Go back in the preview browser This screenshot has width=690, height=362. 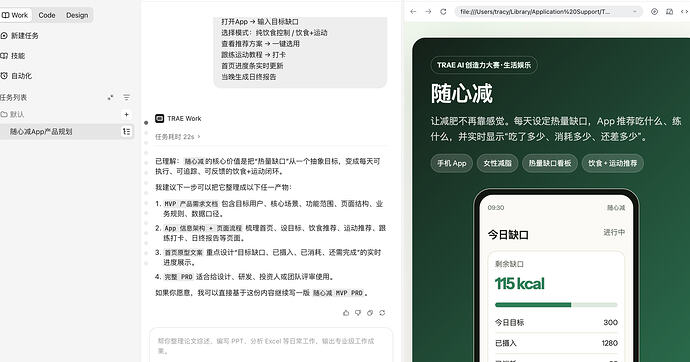413,12
